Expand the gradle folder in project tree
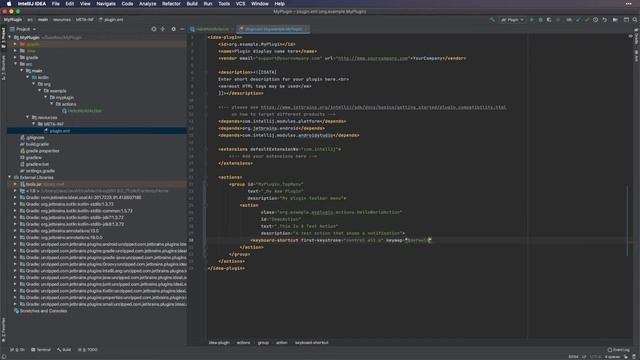The image size is (640, 360). click(x=16, y=58)
